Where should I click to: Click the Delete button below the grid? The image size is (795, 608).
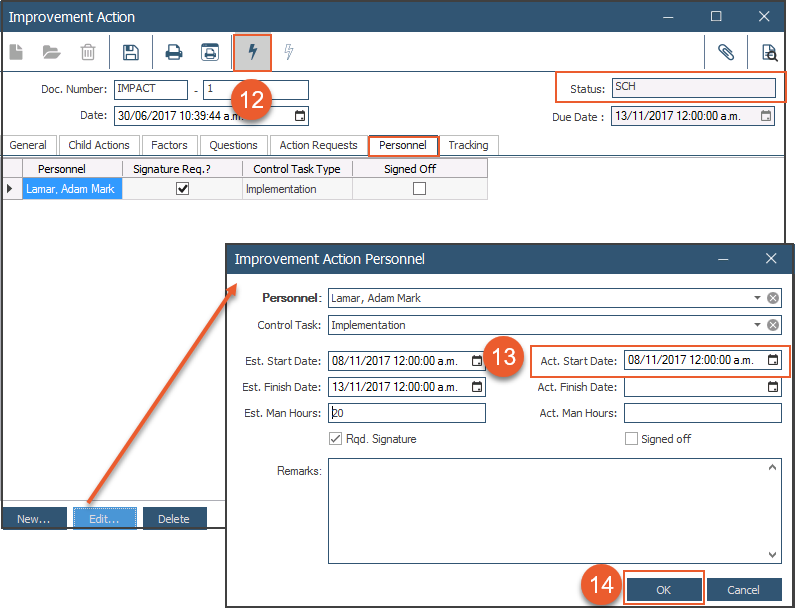(x=174, y=518)
